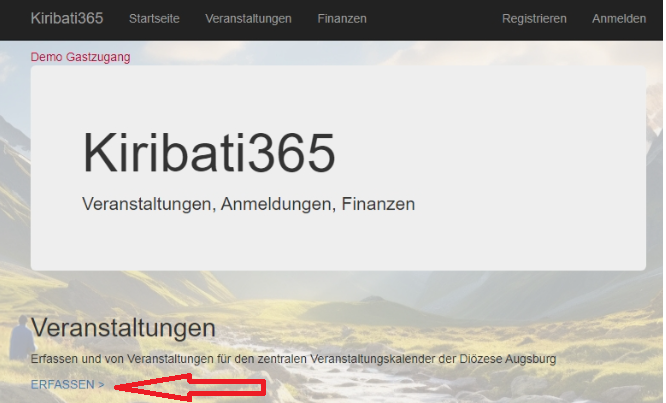Click the Veranstaltungen section heading

click(123, 327)
